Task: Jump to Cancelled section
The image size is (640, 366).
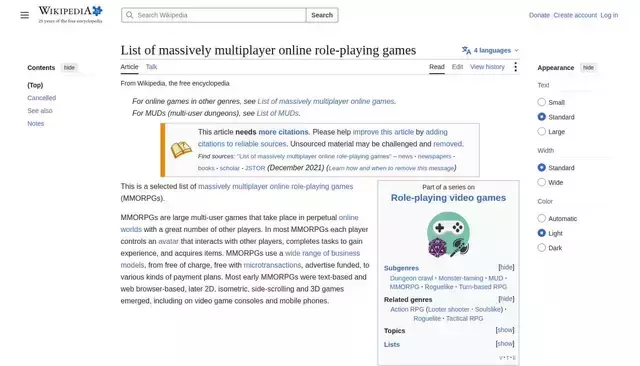Action: pos(42,98)
